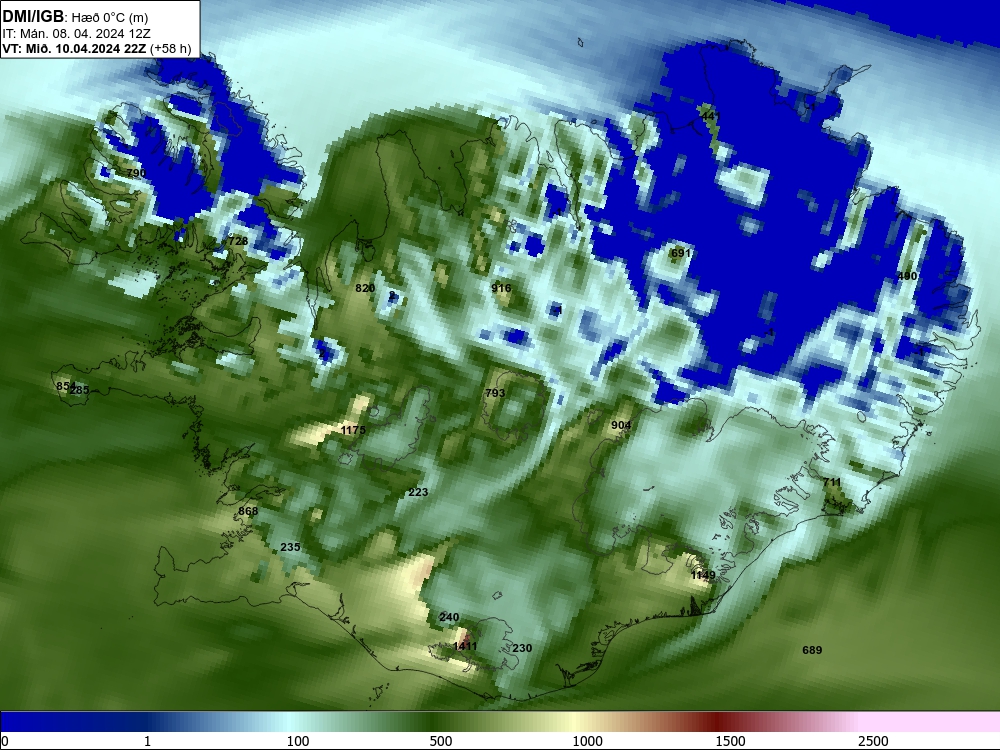Click the 0 label at color scale start
Screen dimensions: 1000x750
pyautogui.click(x=5, y=741)
